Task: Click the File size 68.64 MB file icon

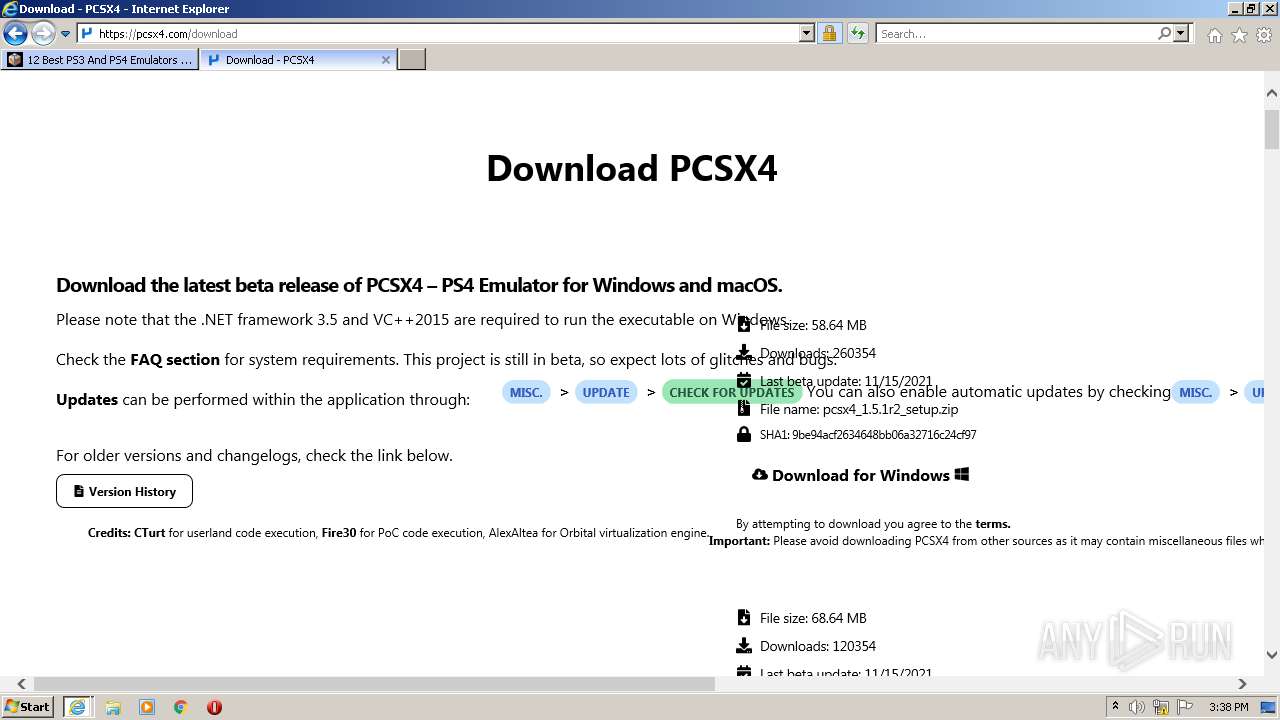Action: click(x=743, y=617)
